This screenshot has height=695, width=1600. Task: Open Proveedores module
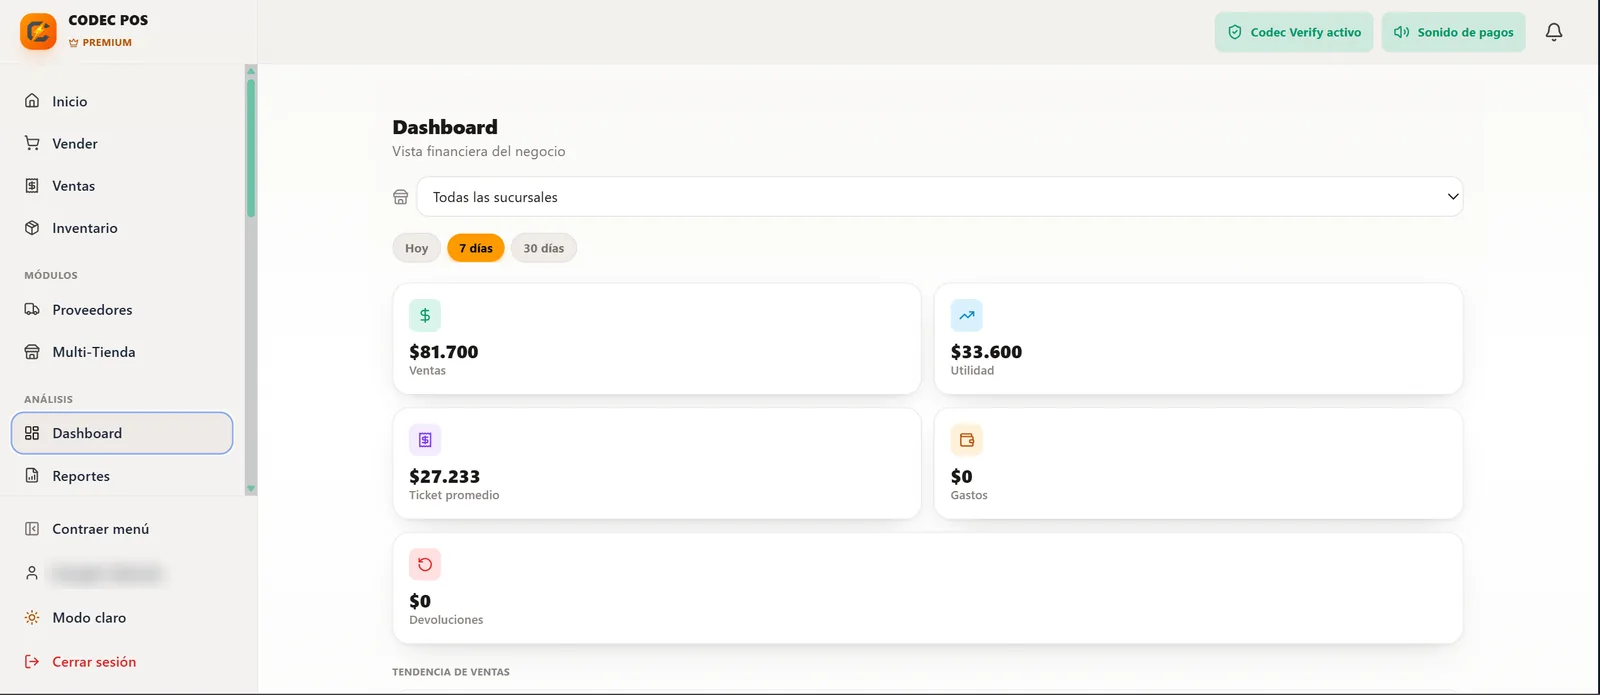pyautogui.click(x=122, y=310)
